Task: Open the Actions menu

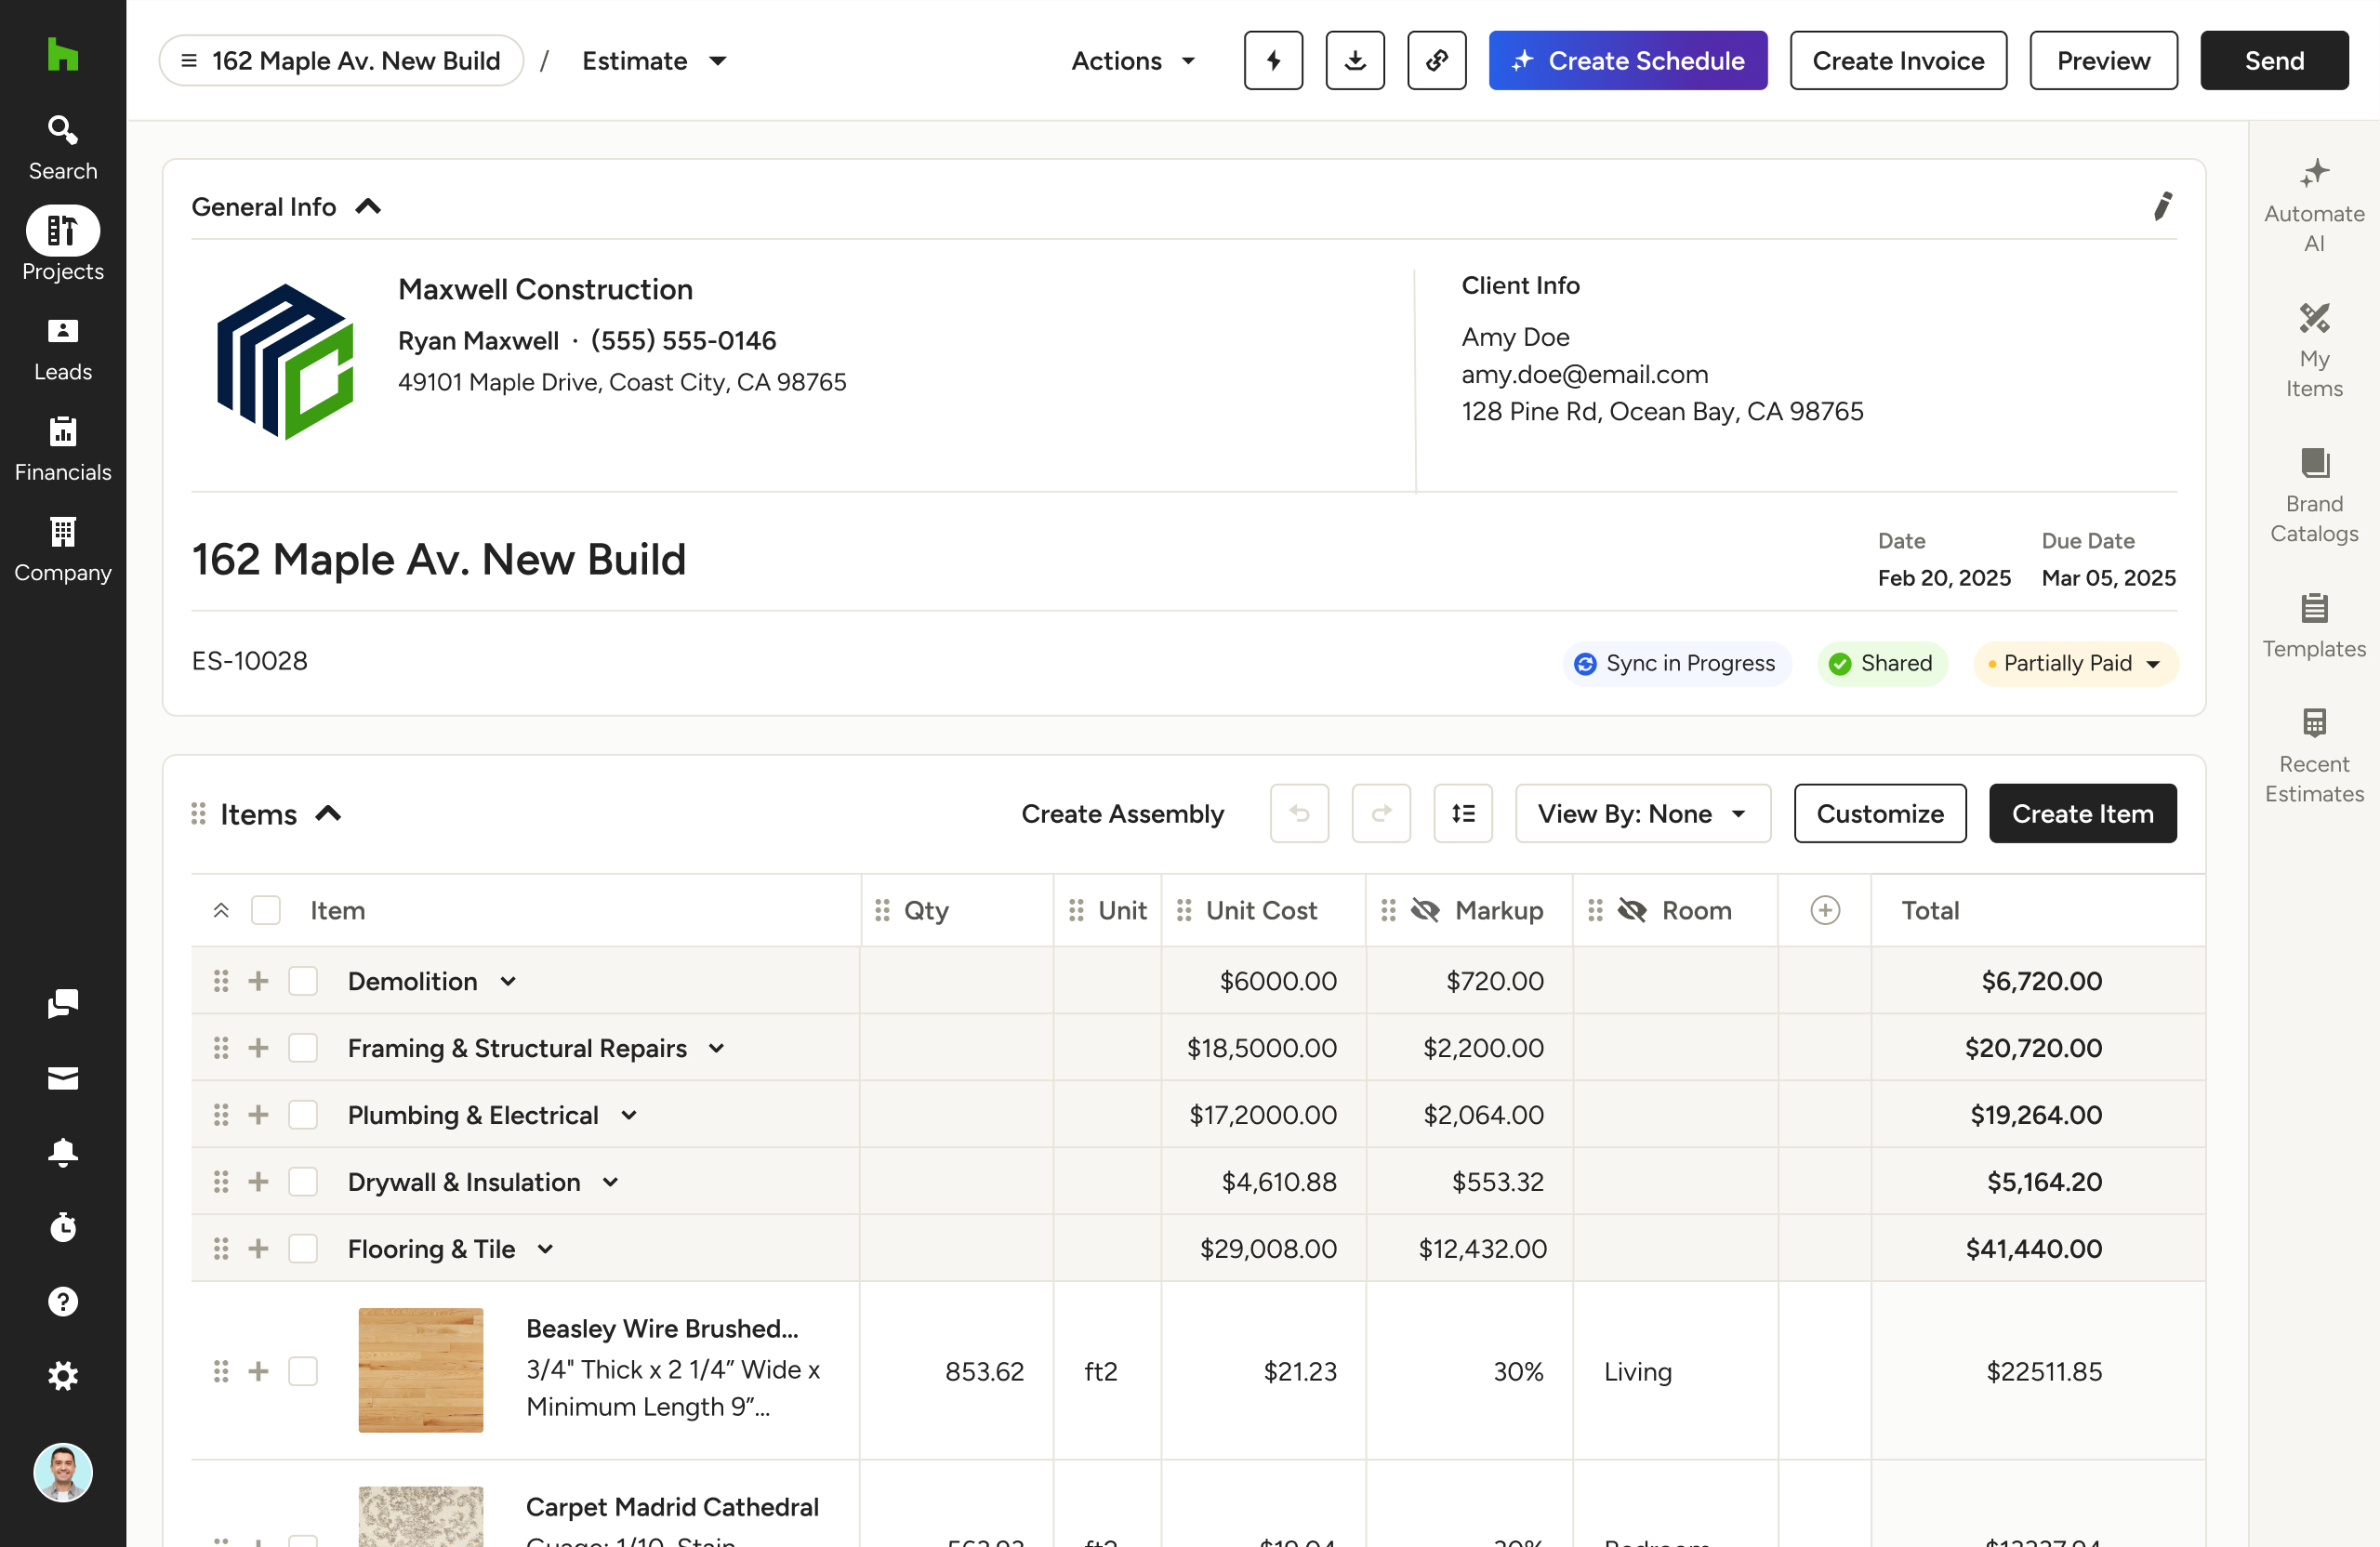Action: [1133, 60]
